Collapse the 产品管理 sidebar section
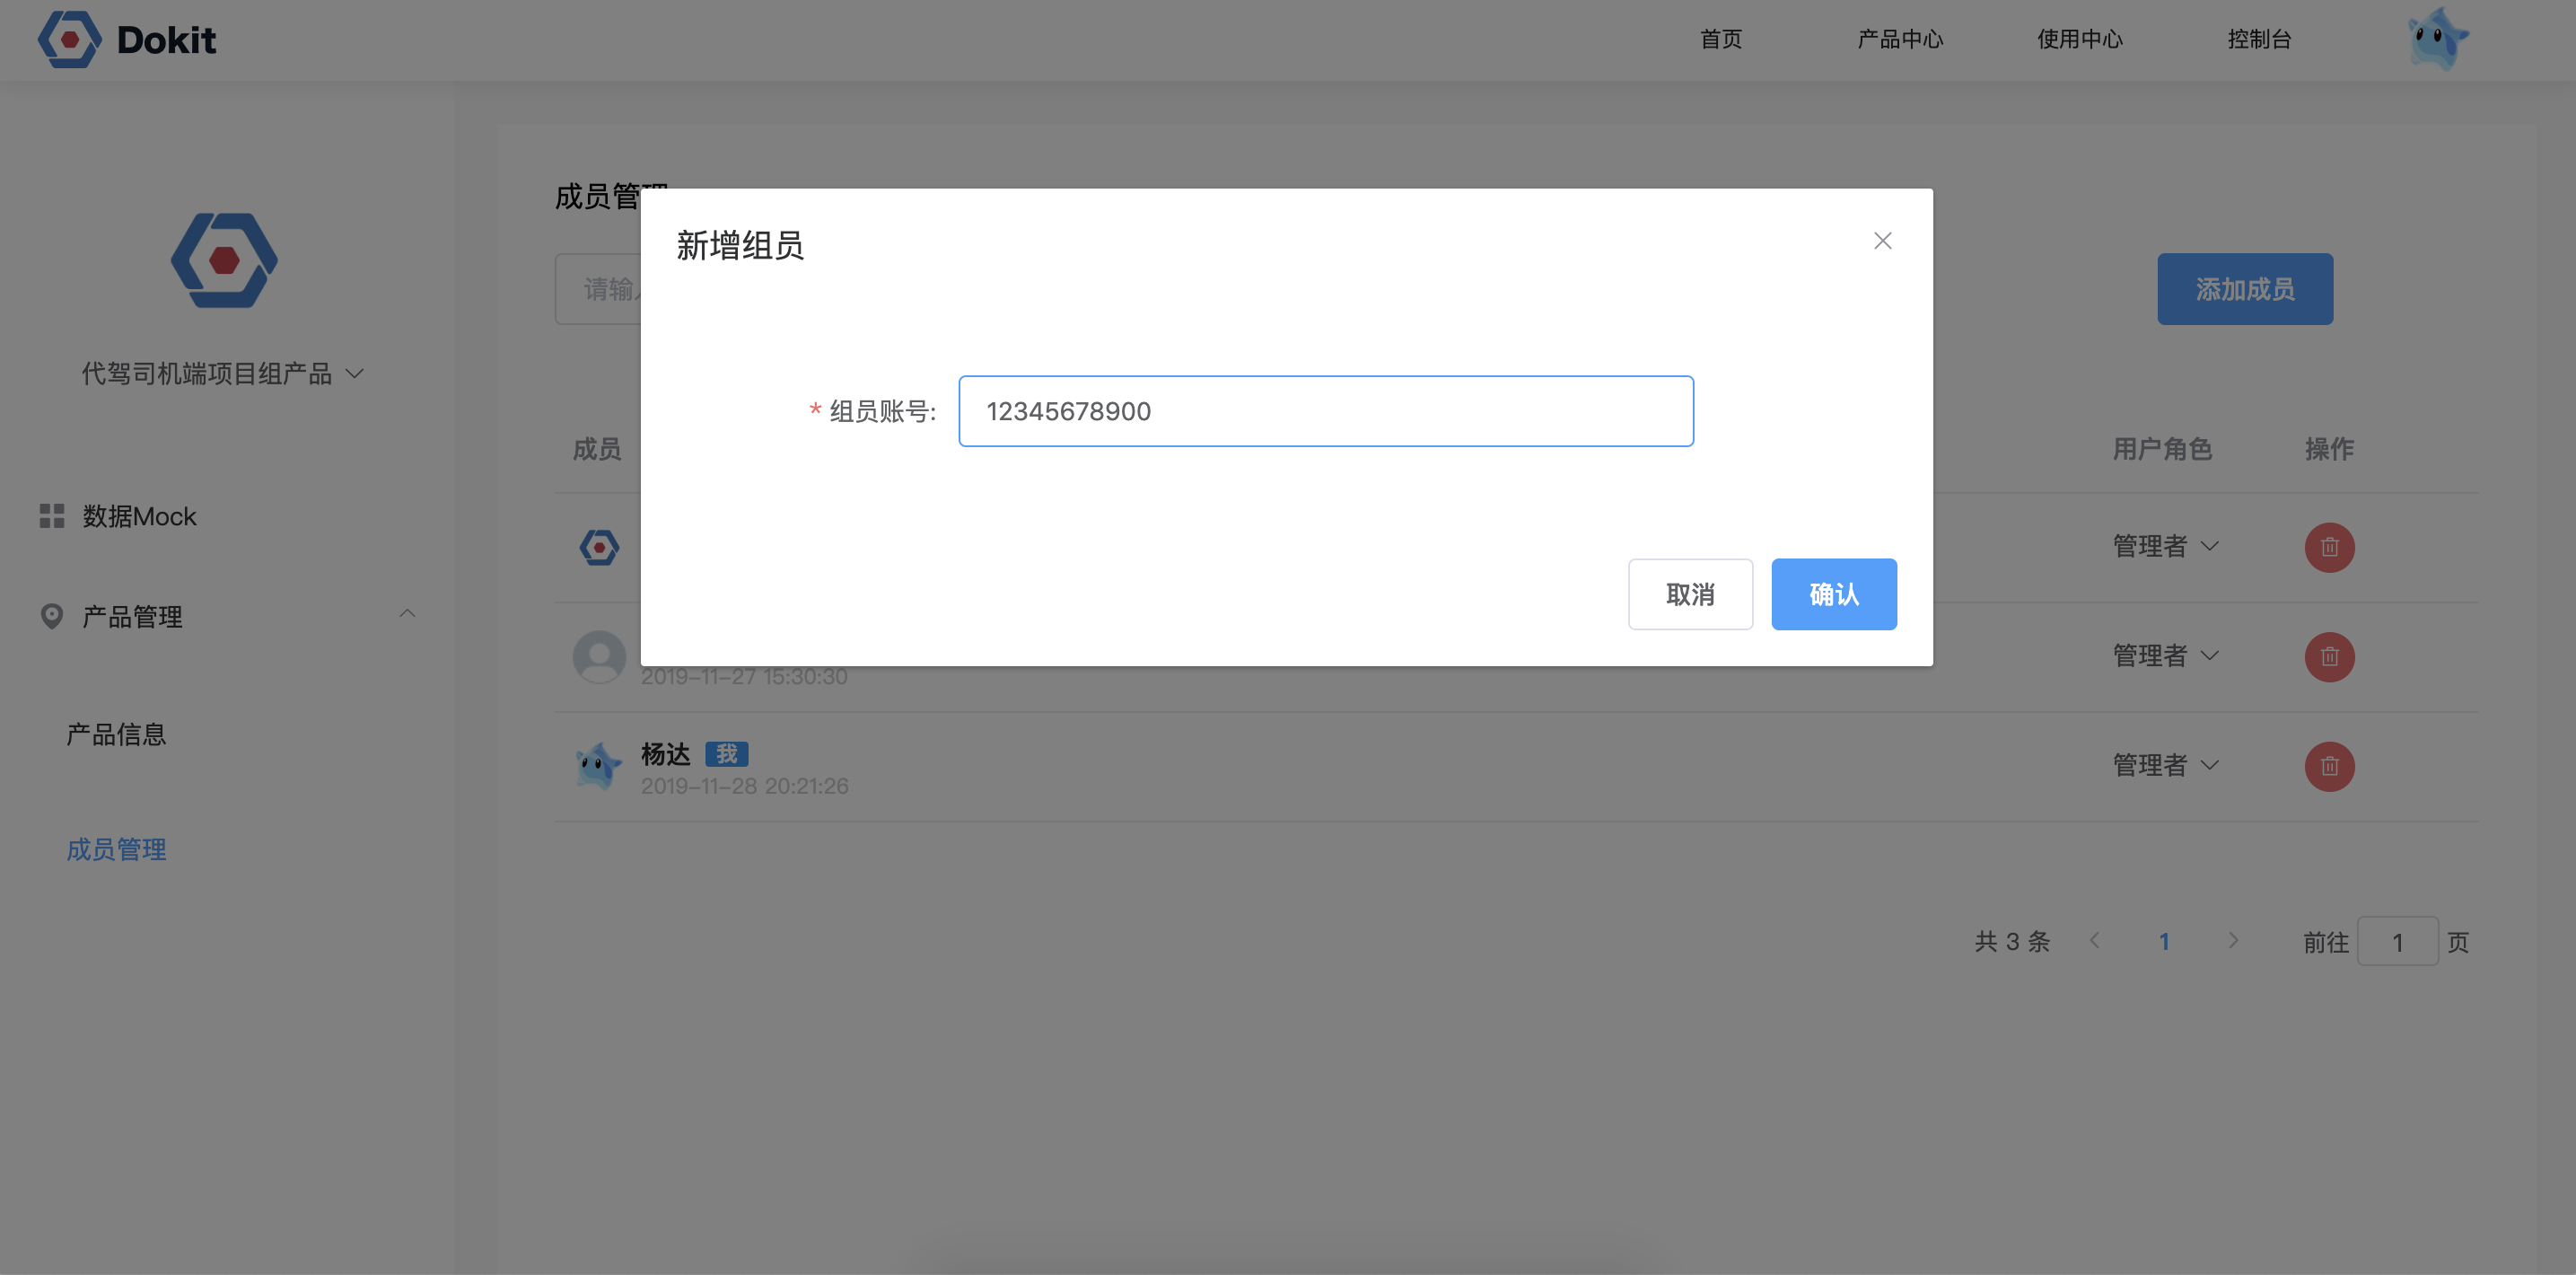This screenshot has width=2576, height=1275. (x=407, y=613)
